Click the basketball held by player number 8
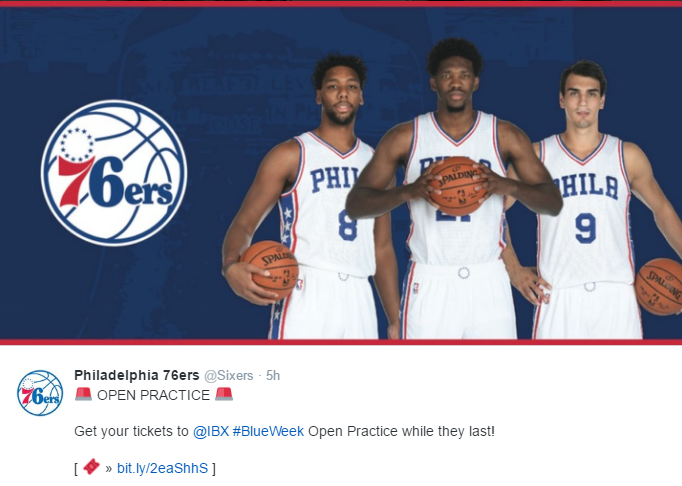Viewport: 682px width, 486px height. [270, 271]
